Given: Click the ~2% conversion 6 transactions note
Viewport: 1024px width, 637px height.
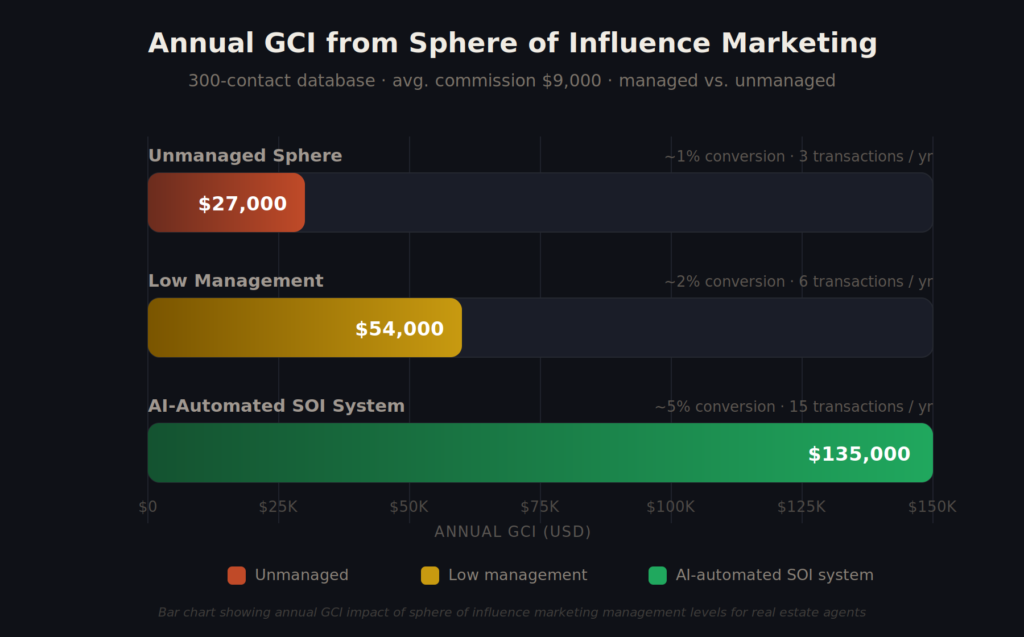Looking at the screenshot, I should click(799, 282).
